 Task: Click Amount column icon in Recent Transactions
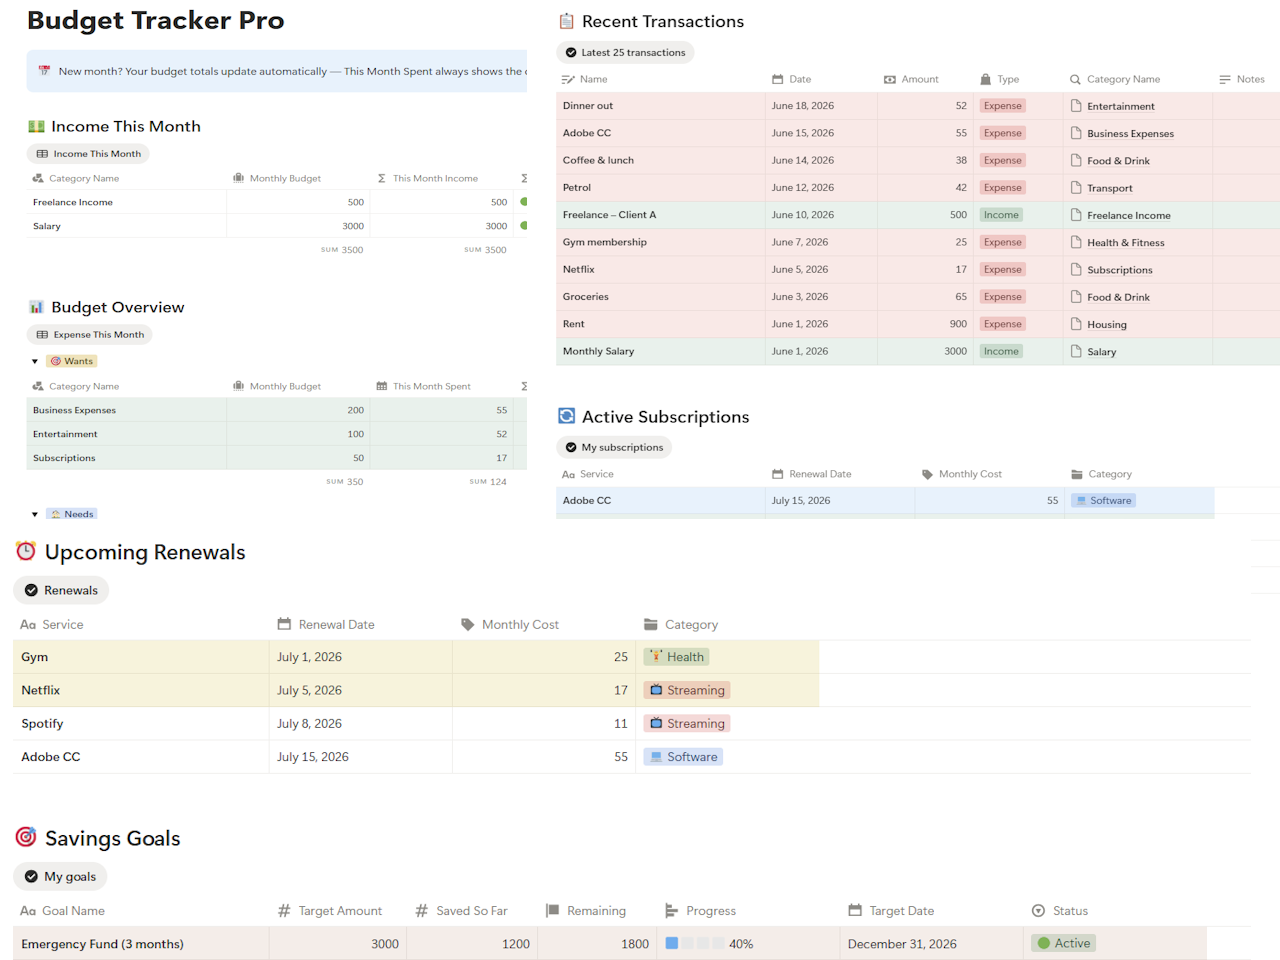pos(889,79)
